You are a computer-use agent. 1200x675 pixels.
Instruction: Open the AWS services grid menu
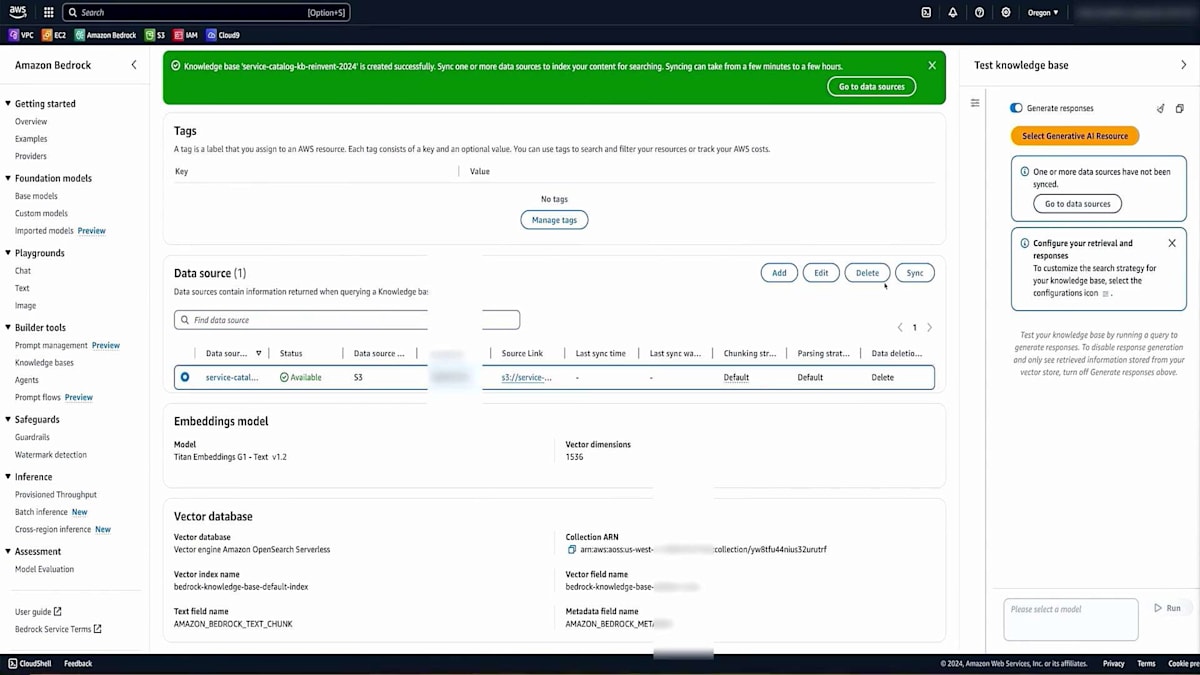pos(48,13)
